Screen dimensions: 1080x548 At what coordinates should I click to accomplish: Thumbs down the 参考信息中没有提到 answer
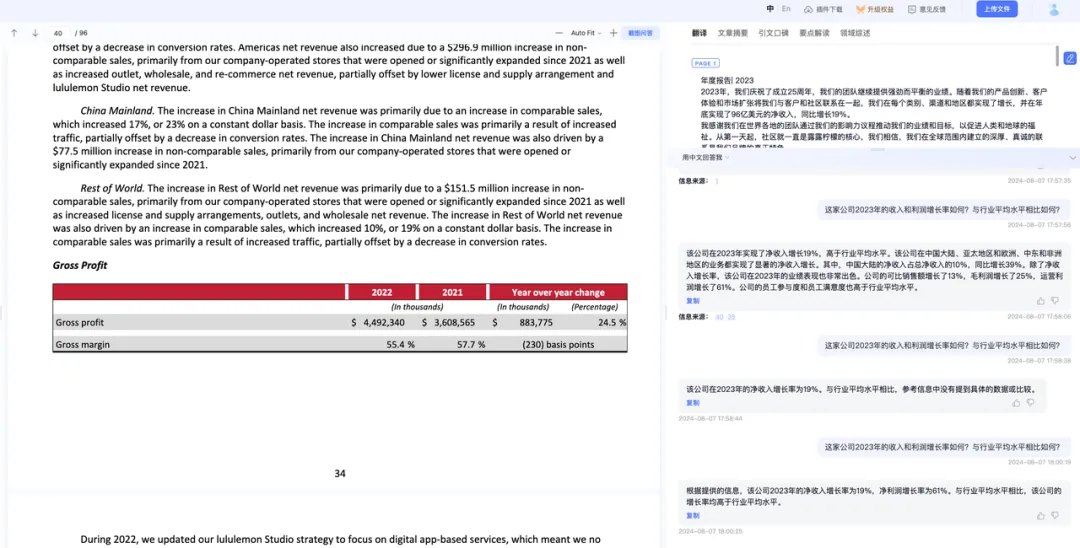pyautogui.click(x=1030, y=403)
